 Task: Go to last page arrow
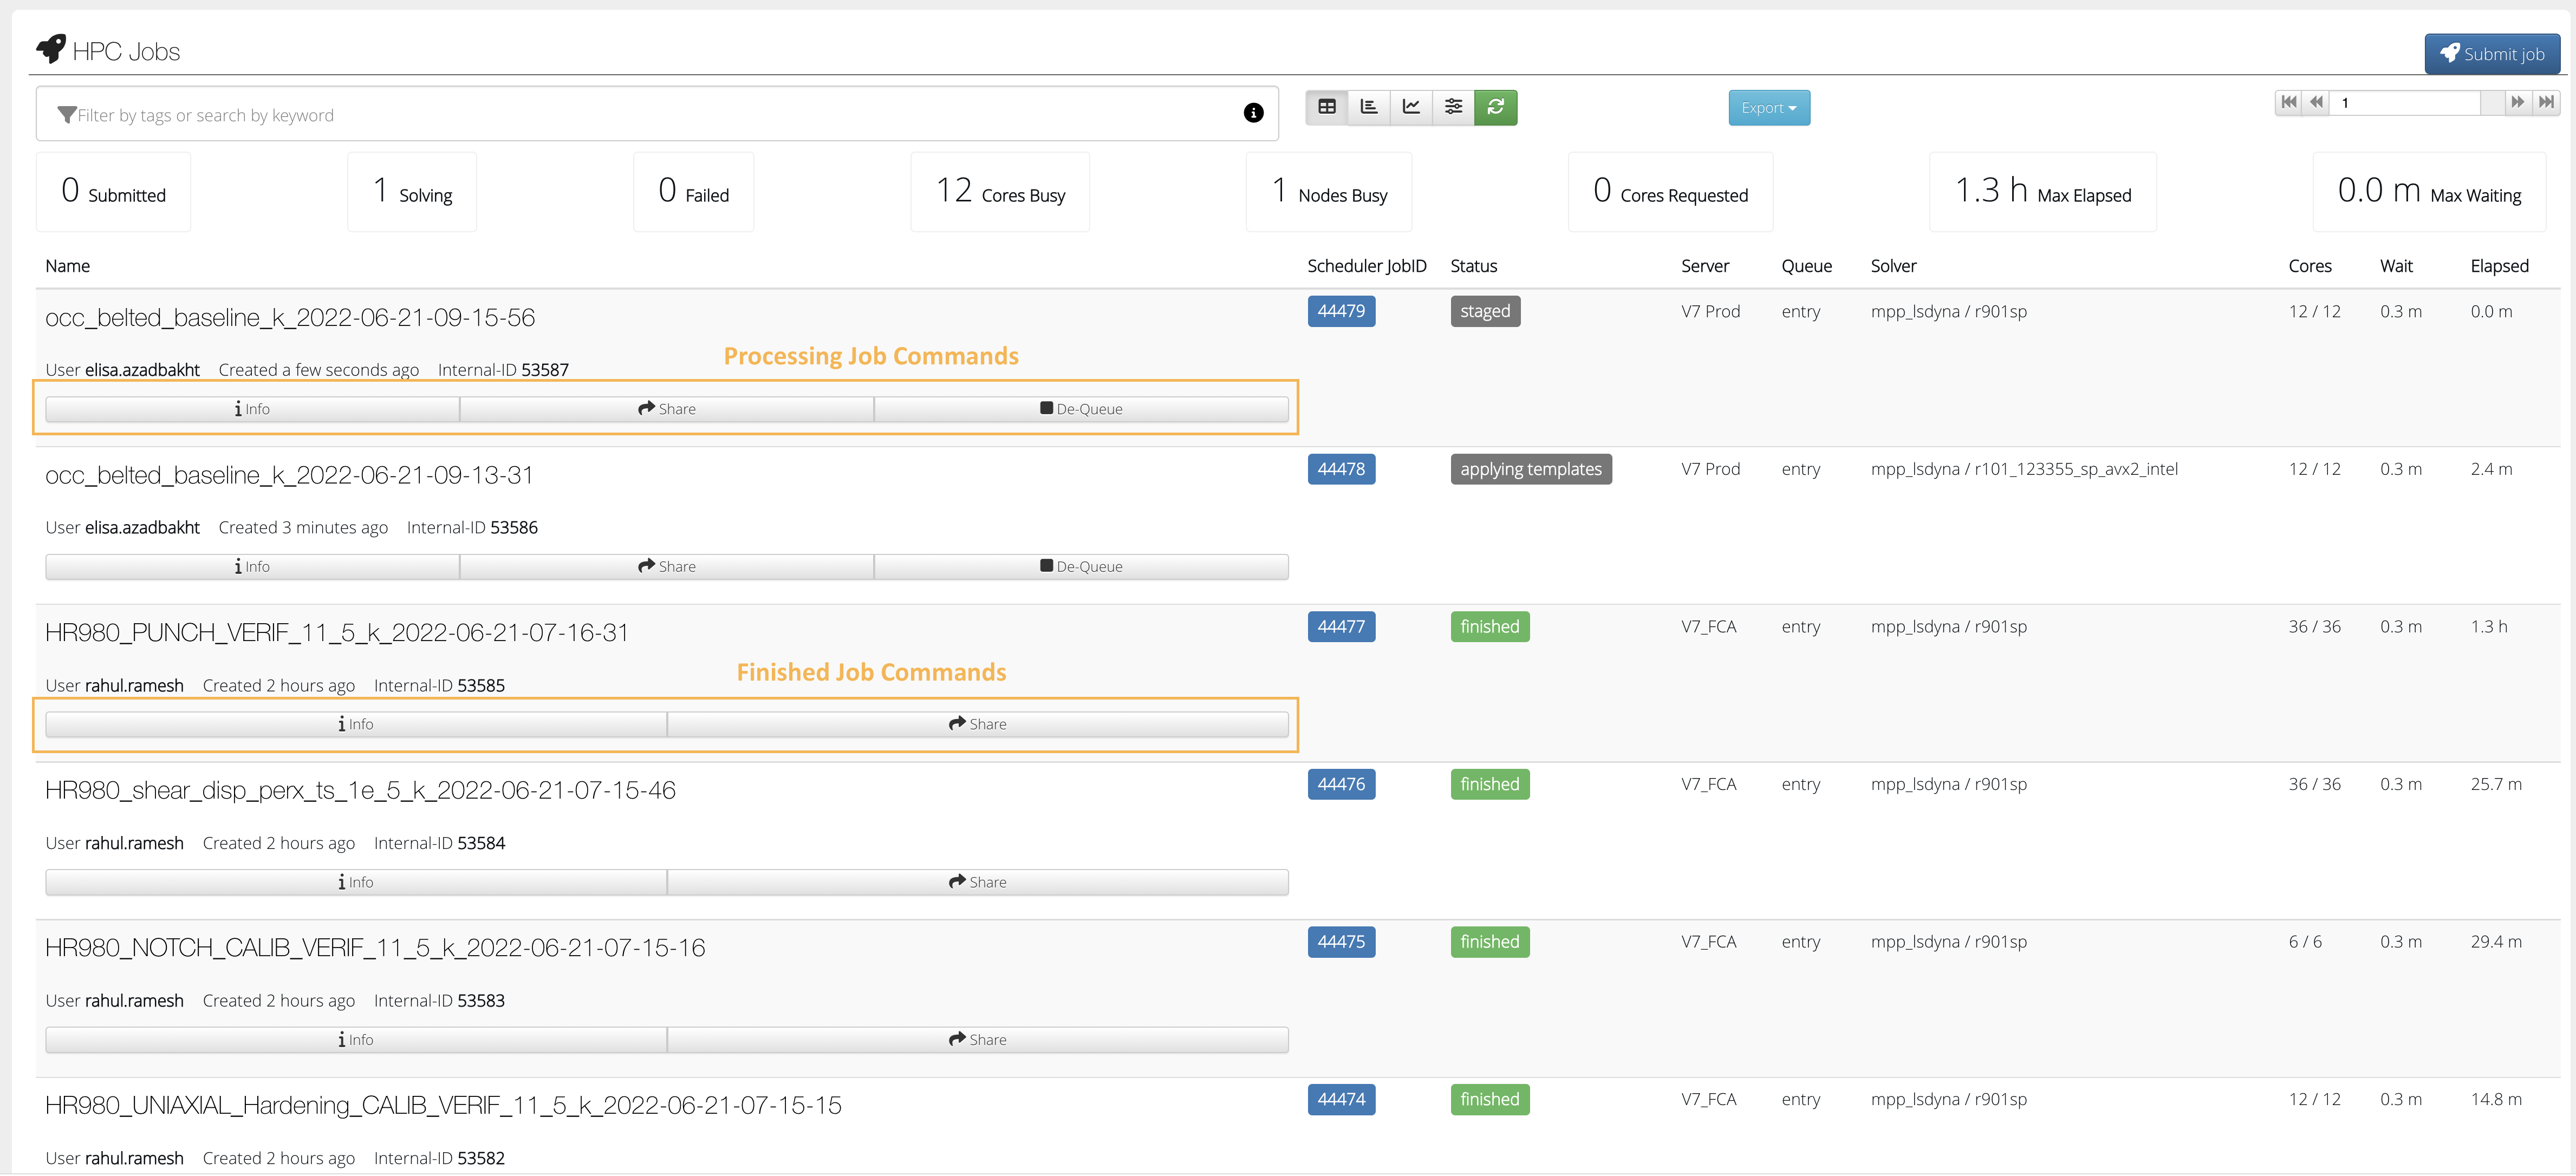(x=2546, y=102)
